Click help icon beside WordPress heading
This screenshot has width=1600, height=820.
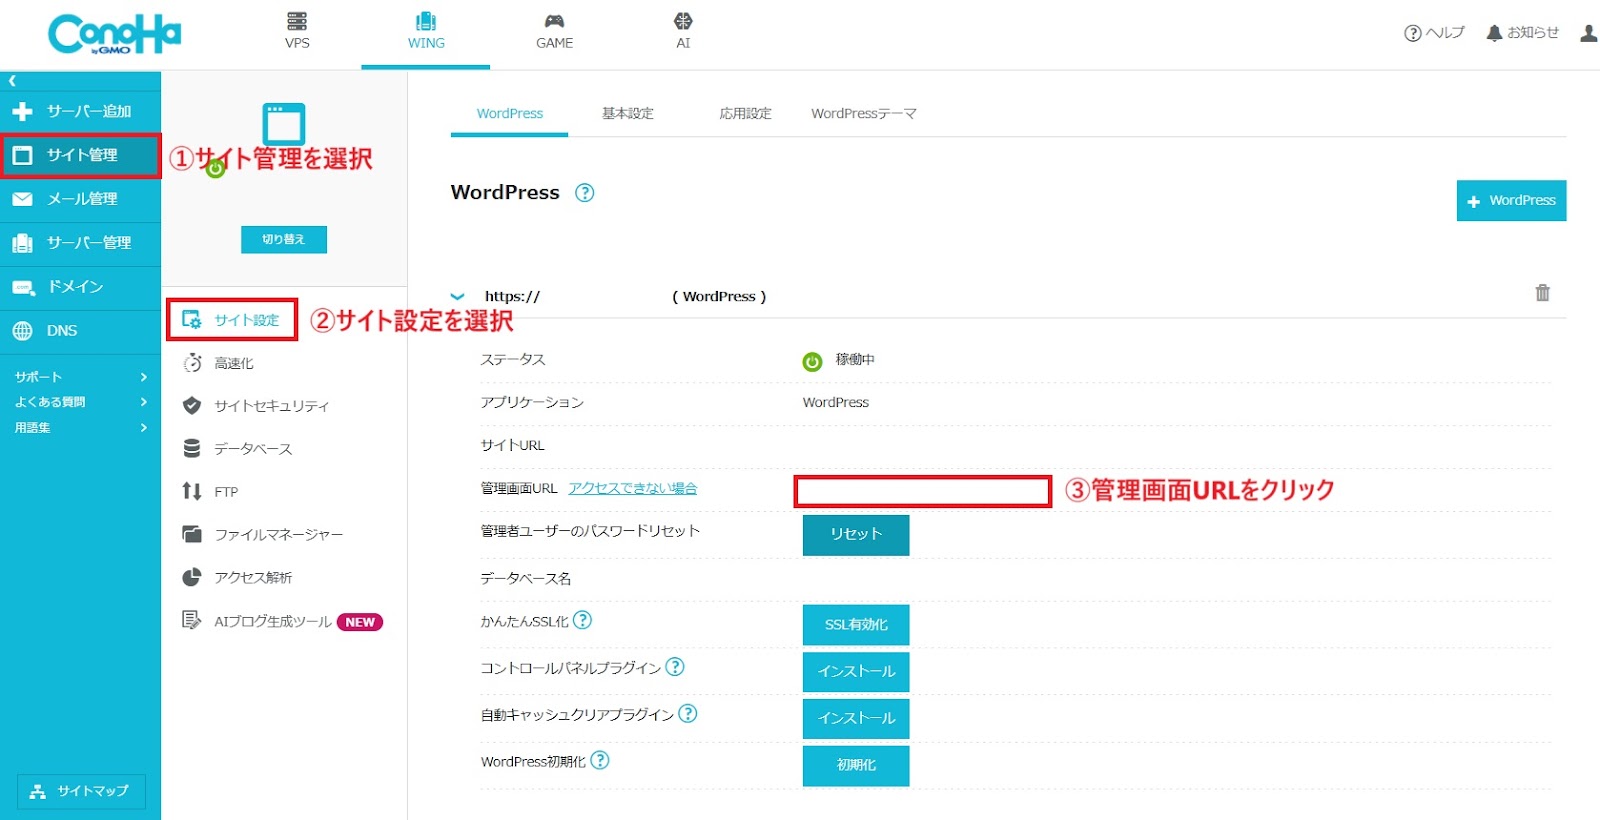(585, 193)
